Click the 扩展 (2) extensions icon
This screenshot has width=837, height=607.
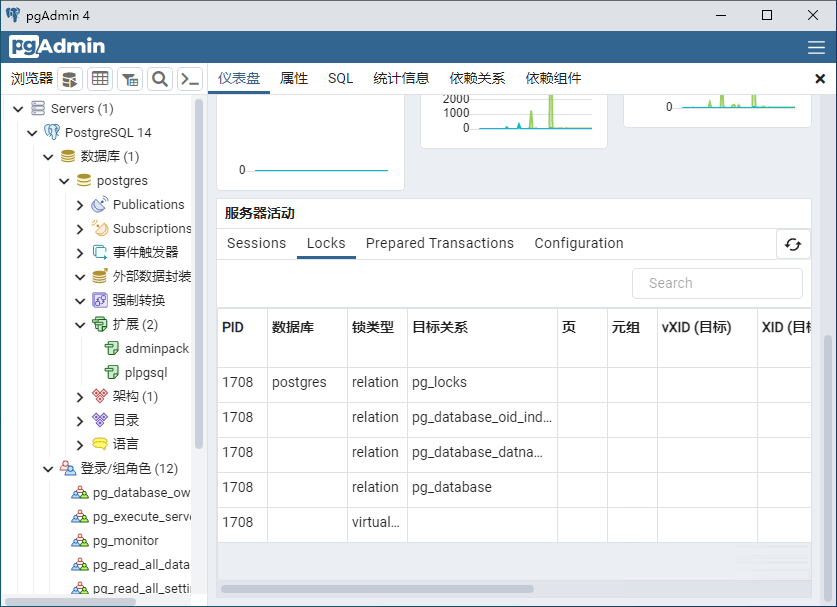tap(100, 324)
